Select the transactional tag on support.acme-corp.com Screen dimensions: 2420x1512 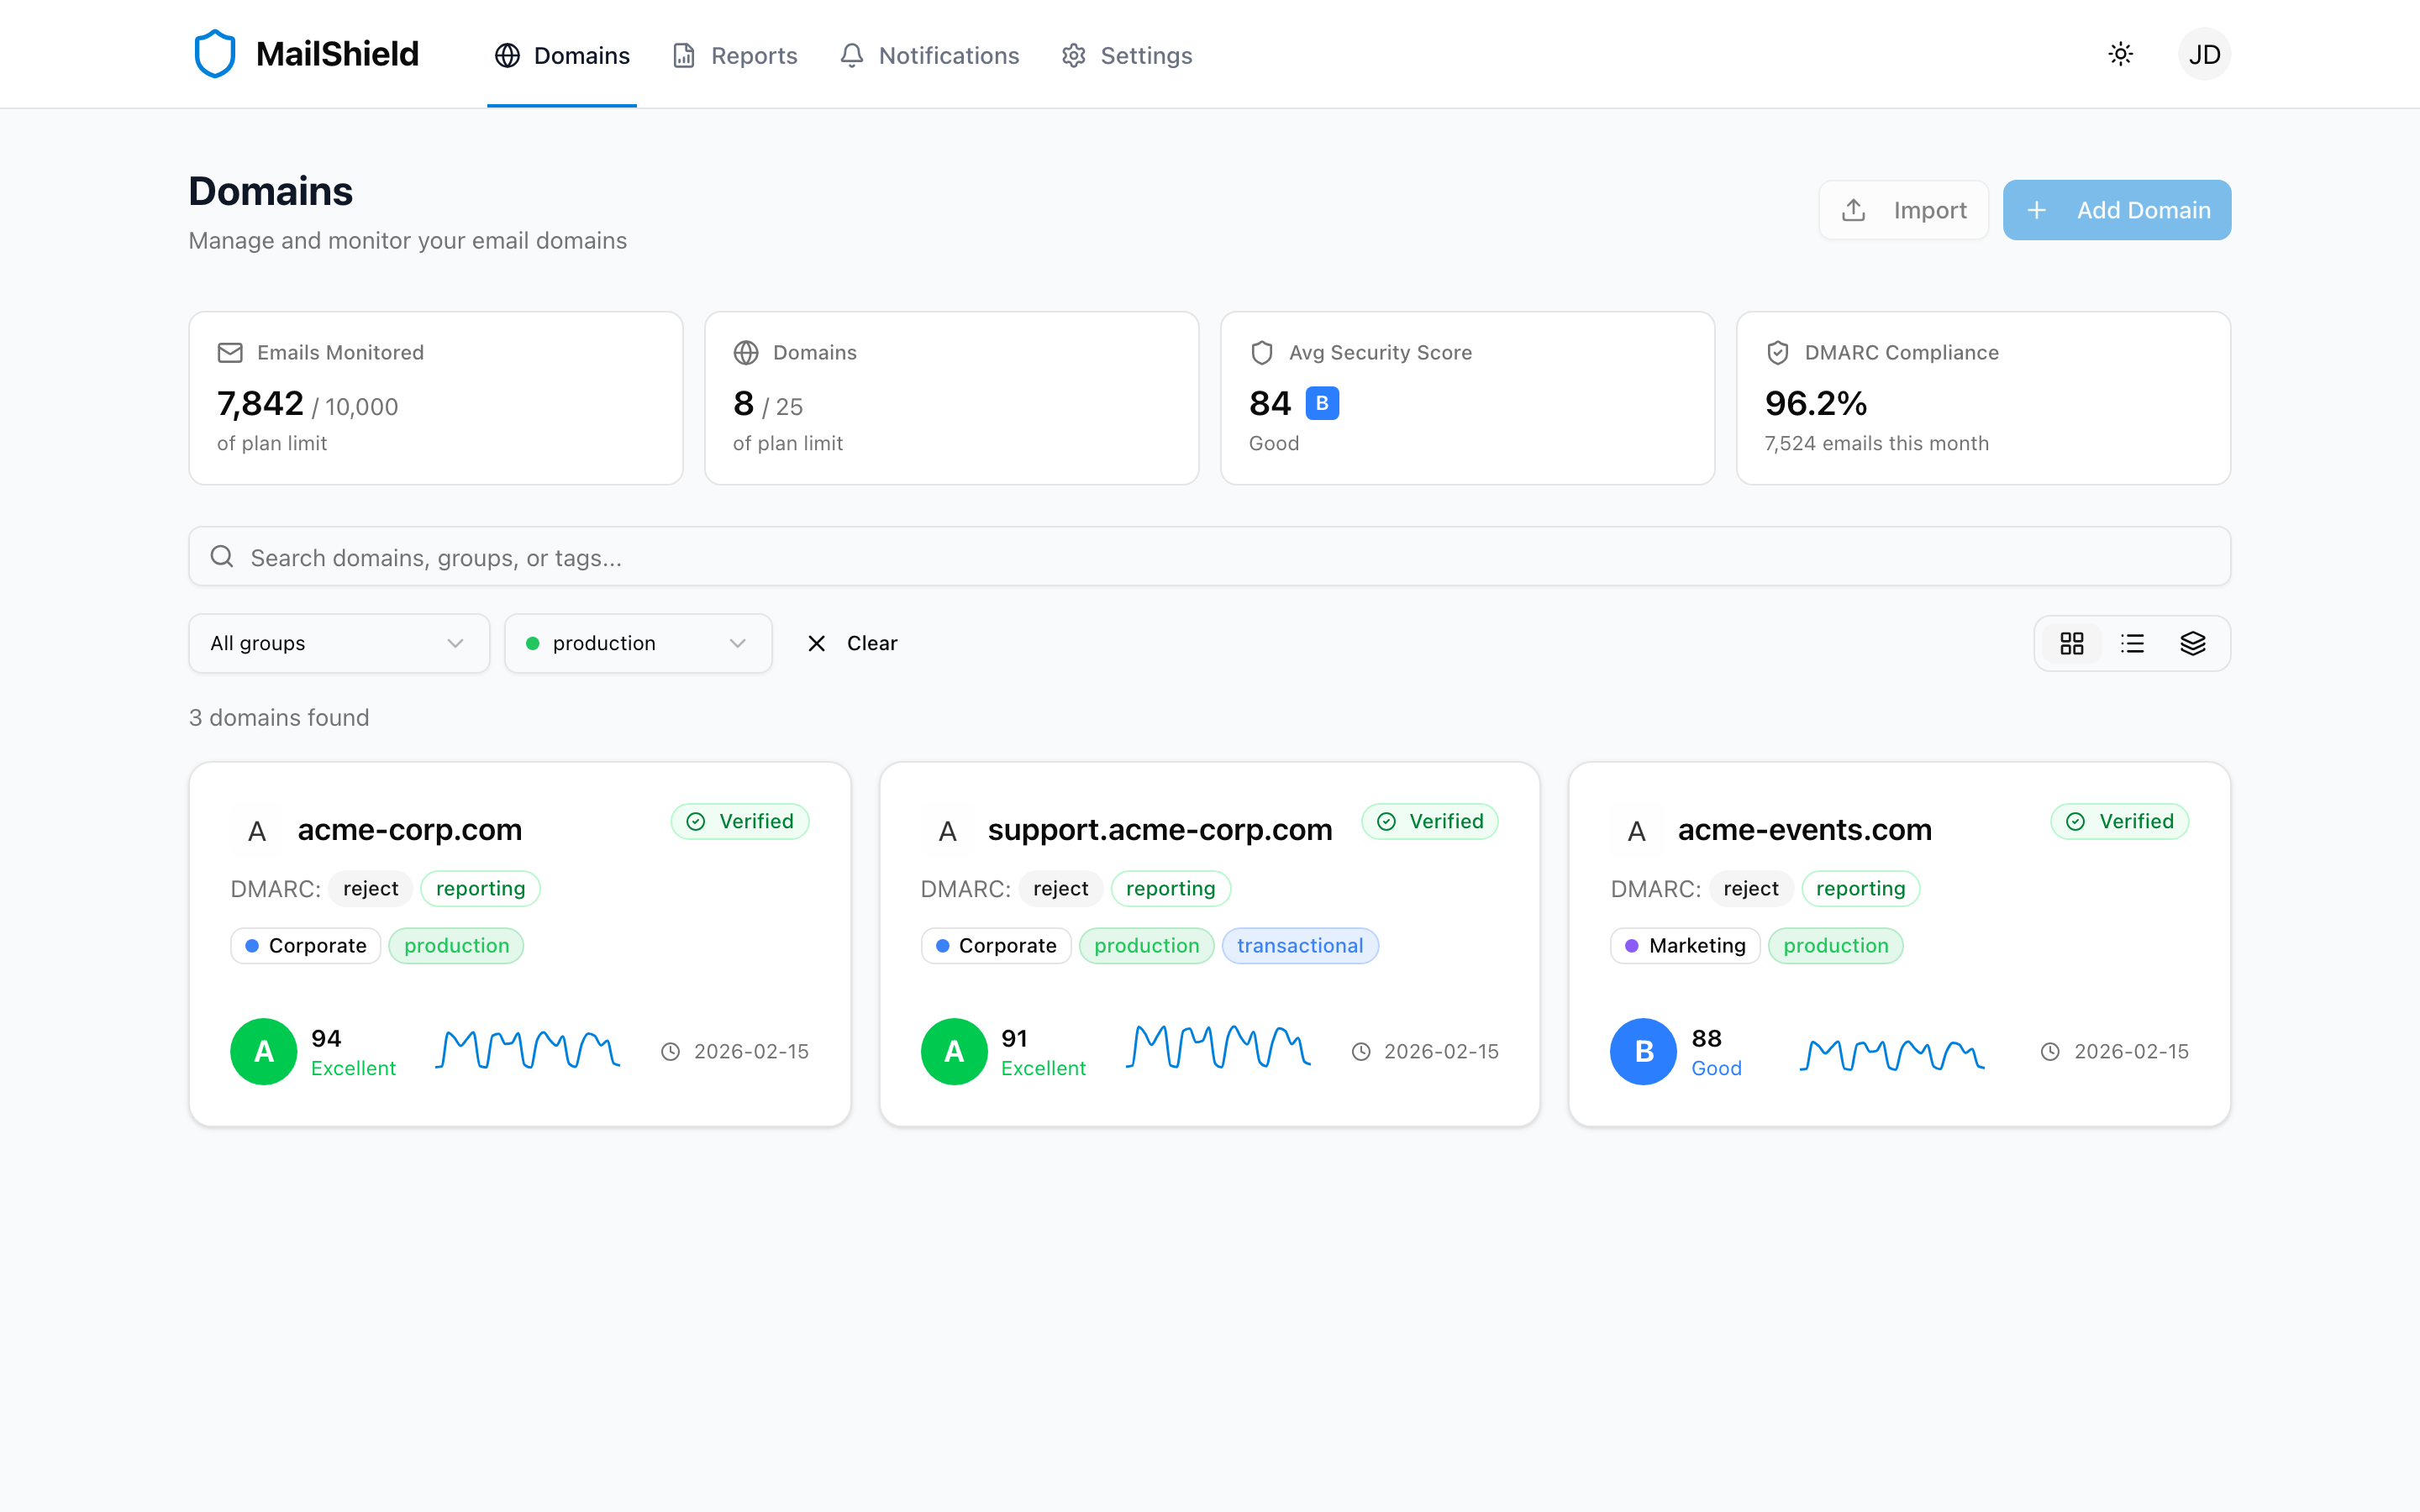pyautogui.click(x=1300, y=945)
